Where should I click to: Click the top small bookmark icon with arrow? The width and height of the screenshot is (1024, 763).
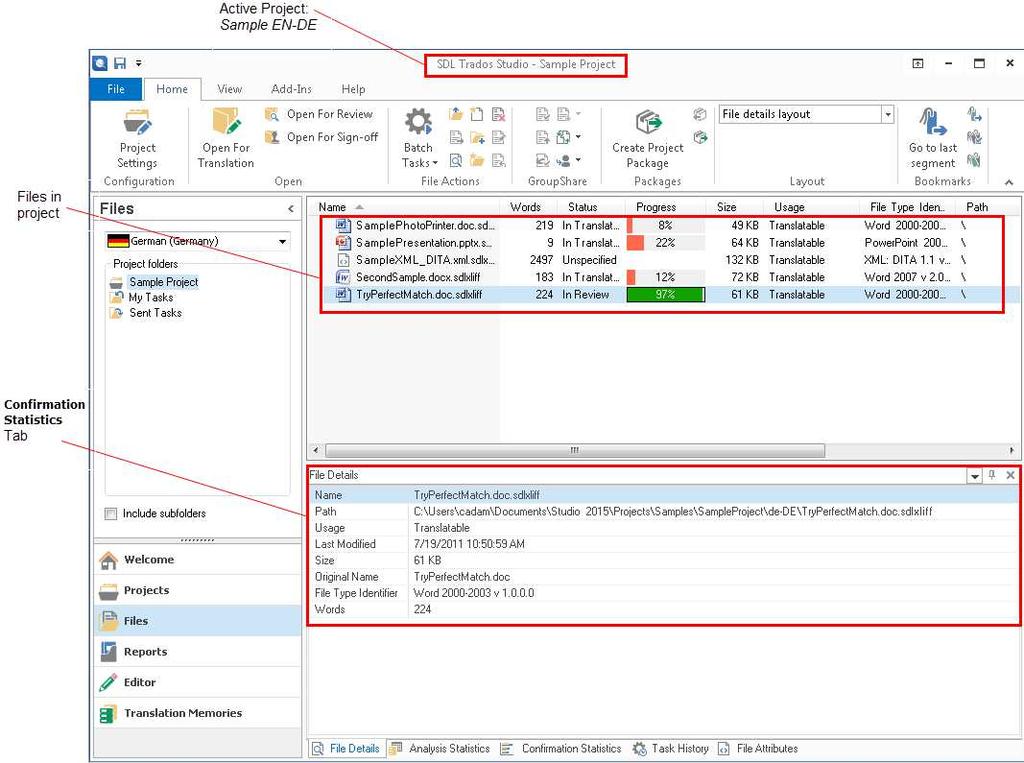[974, 114]
